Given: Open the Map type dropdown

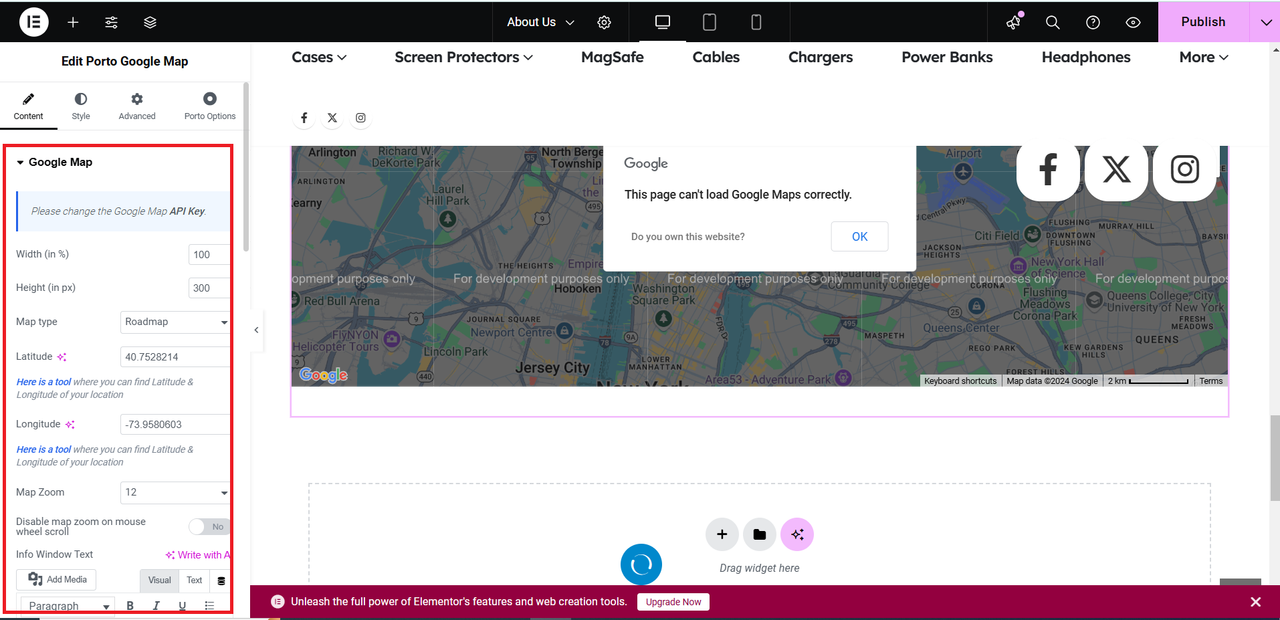Looking at the screenshot, I should pyautogui.click(x=175, y=322).
